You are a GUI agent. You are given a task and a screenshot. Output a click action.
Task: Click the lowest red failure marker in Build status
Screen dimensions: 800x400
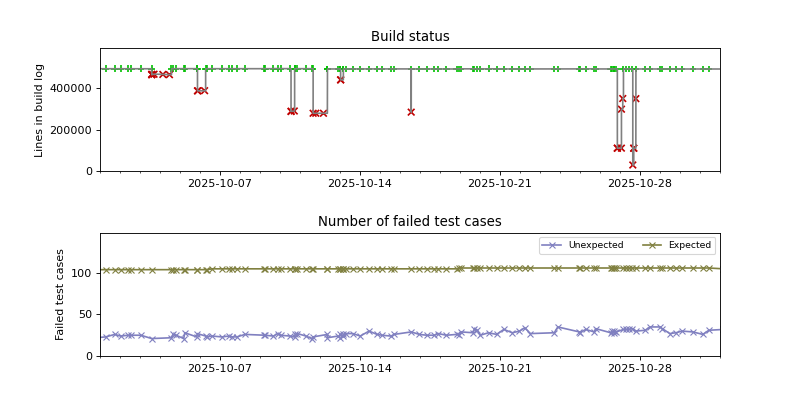632,165
